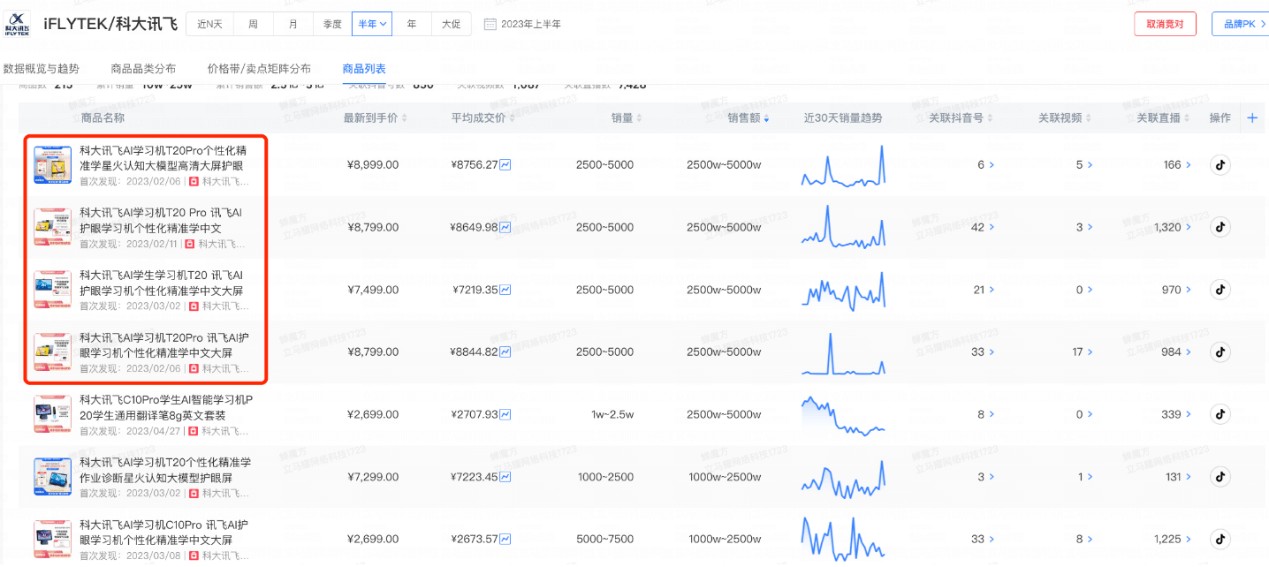Sort by 最新到手价 column
Image resolution: width=1269 pixels, height=567 pixels.
(376, 118)
